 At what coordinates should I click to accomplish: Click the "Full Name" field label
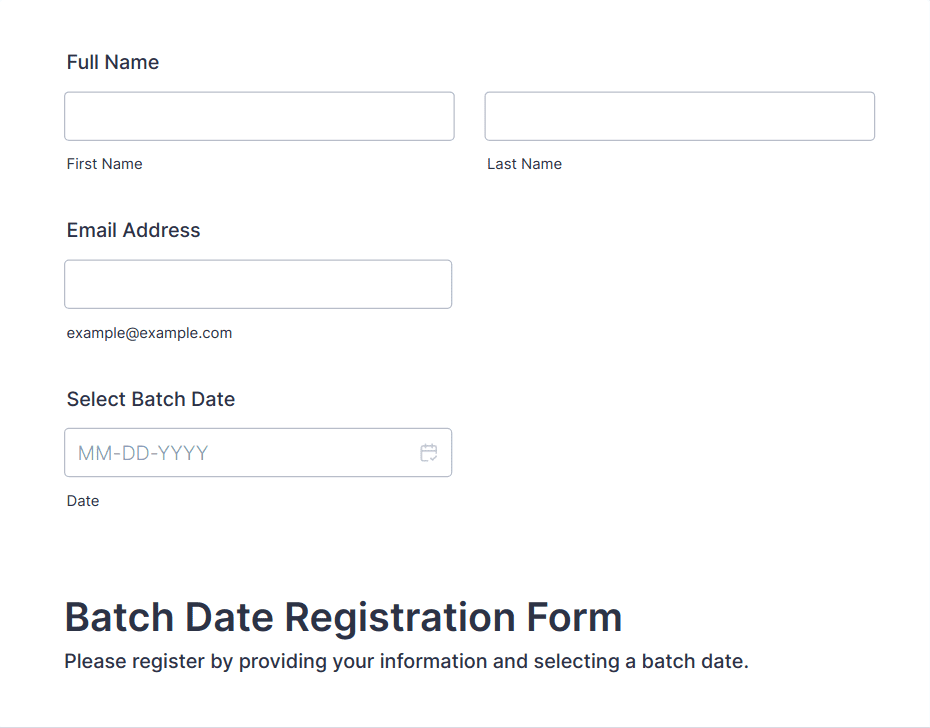(113, 62)
